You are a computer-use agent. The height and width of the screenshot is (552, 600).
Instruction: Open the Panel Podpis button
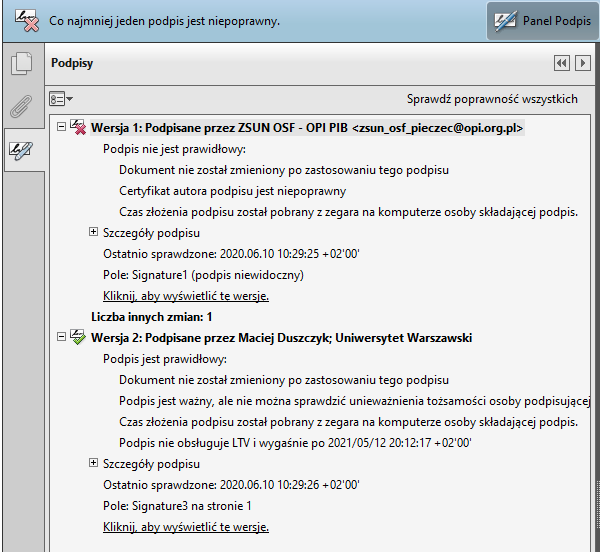click(542, 21)
